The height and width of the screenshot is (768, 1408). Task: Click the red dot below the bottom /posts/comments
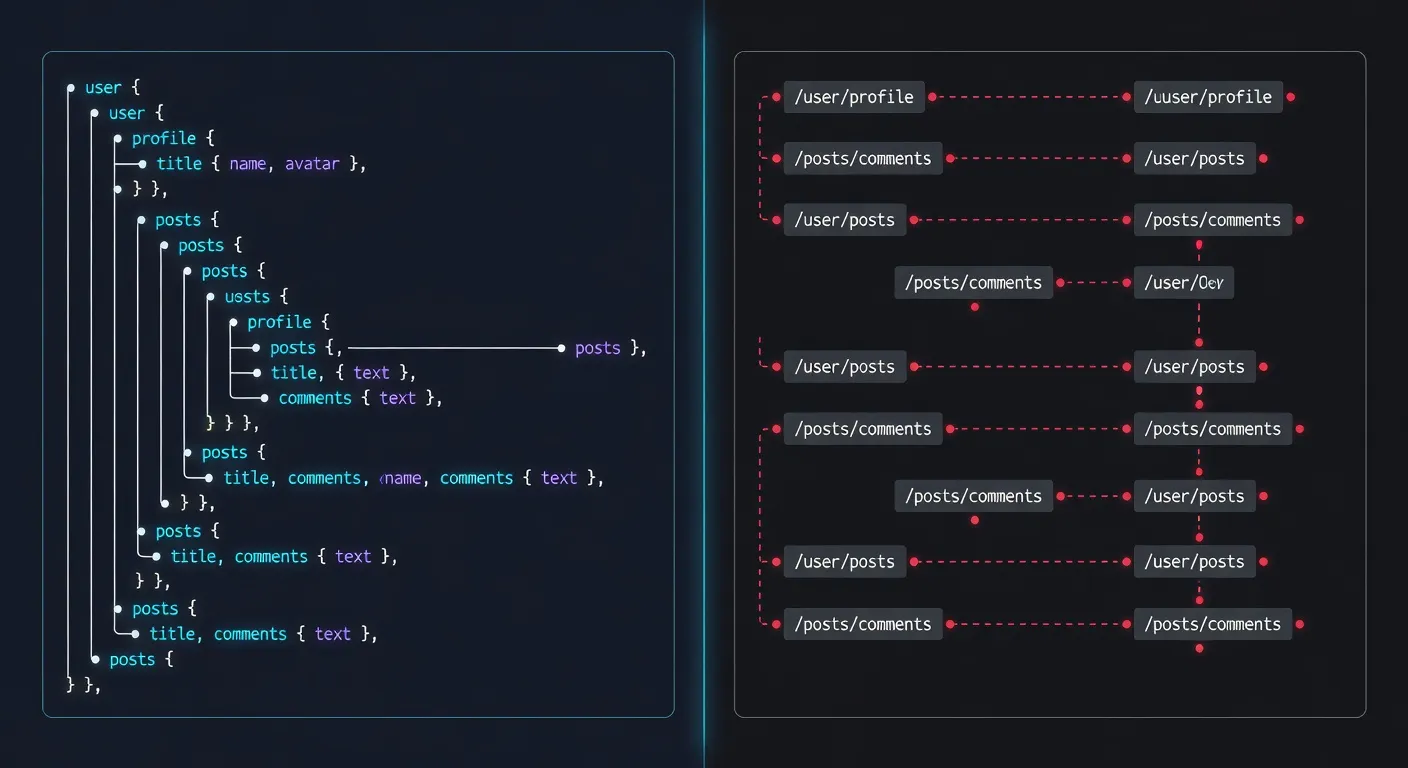click(1199, 648)
